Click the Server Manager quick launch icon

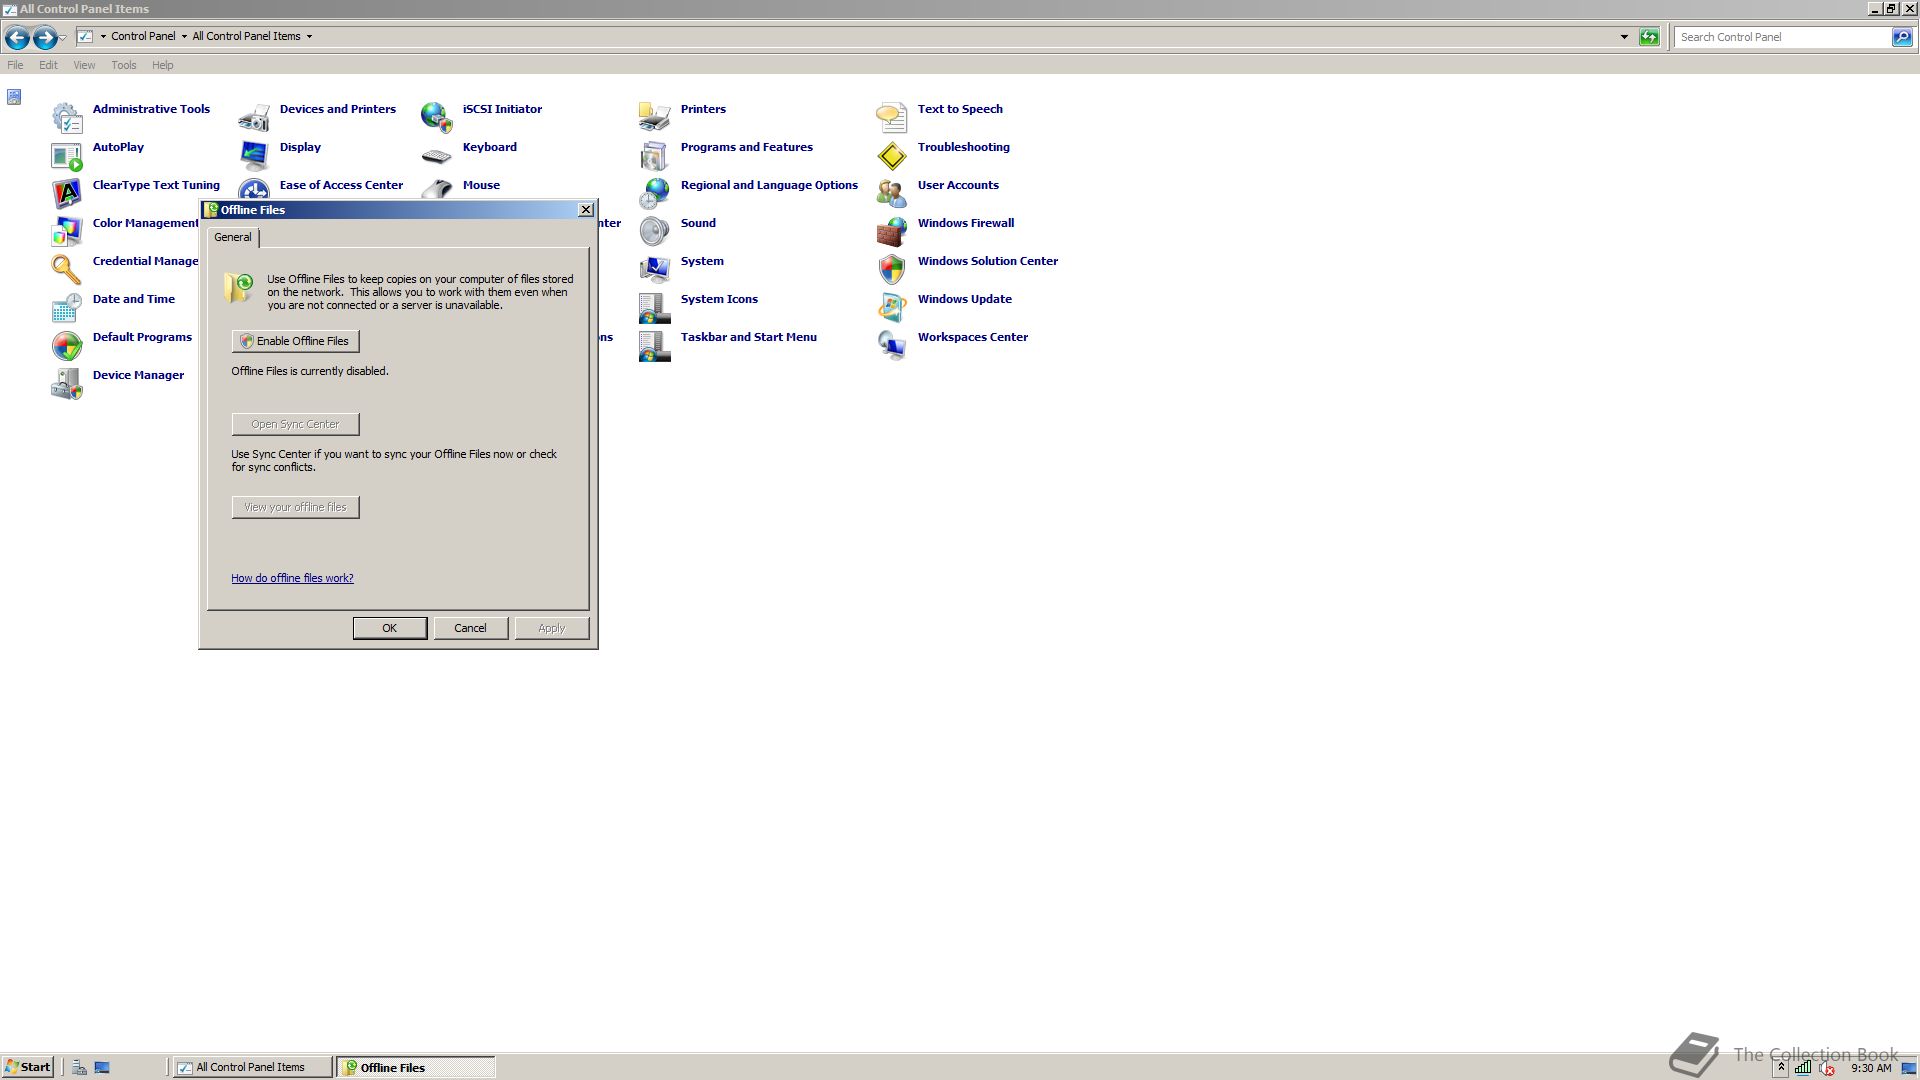point(79,1067)
